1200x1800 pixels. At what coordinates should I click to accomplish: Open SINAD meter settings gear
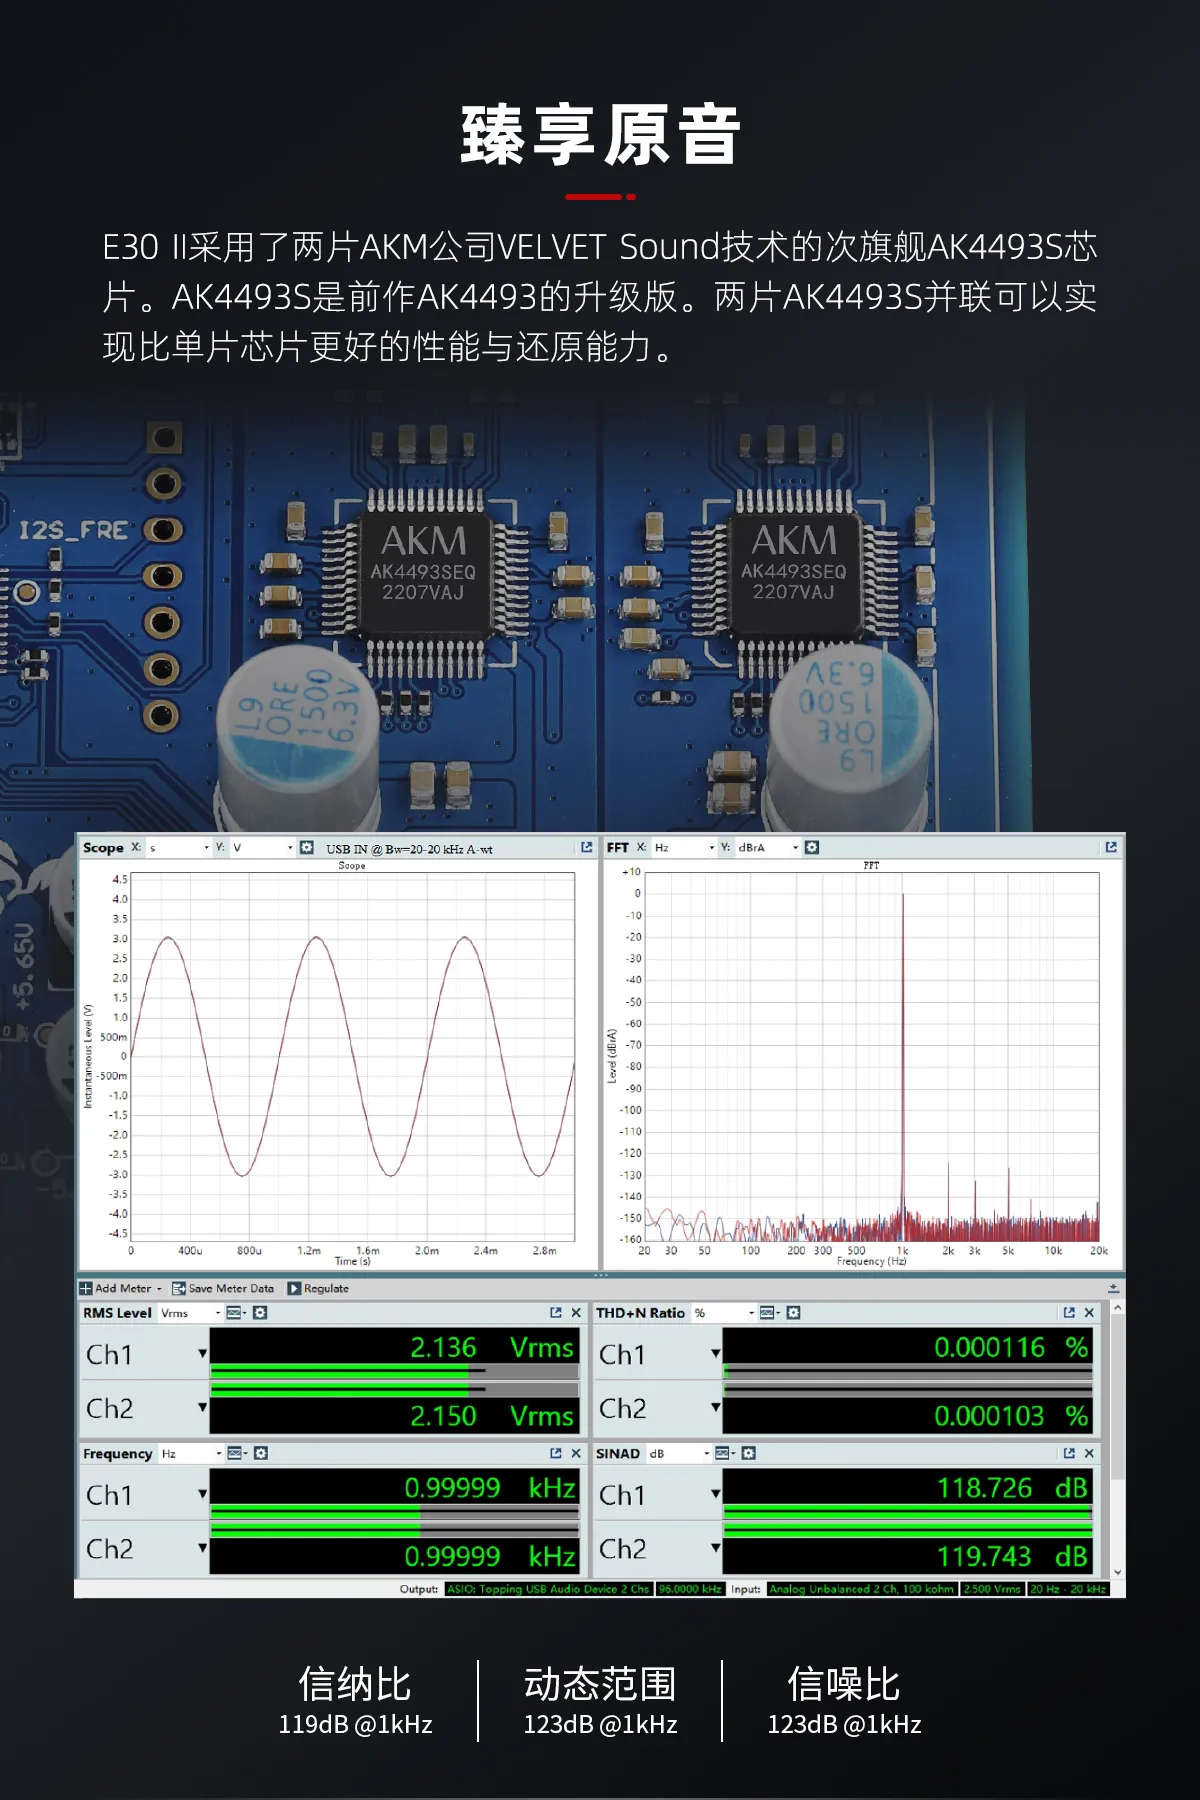click(x=748, y=1453)
